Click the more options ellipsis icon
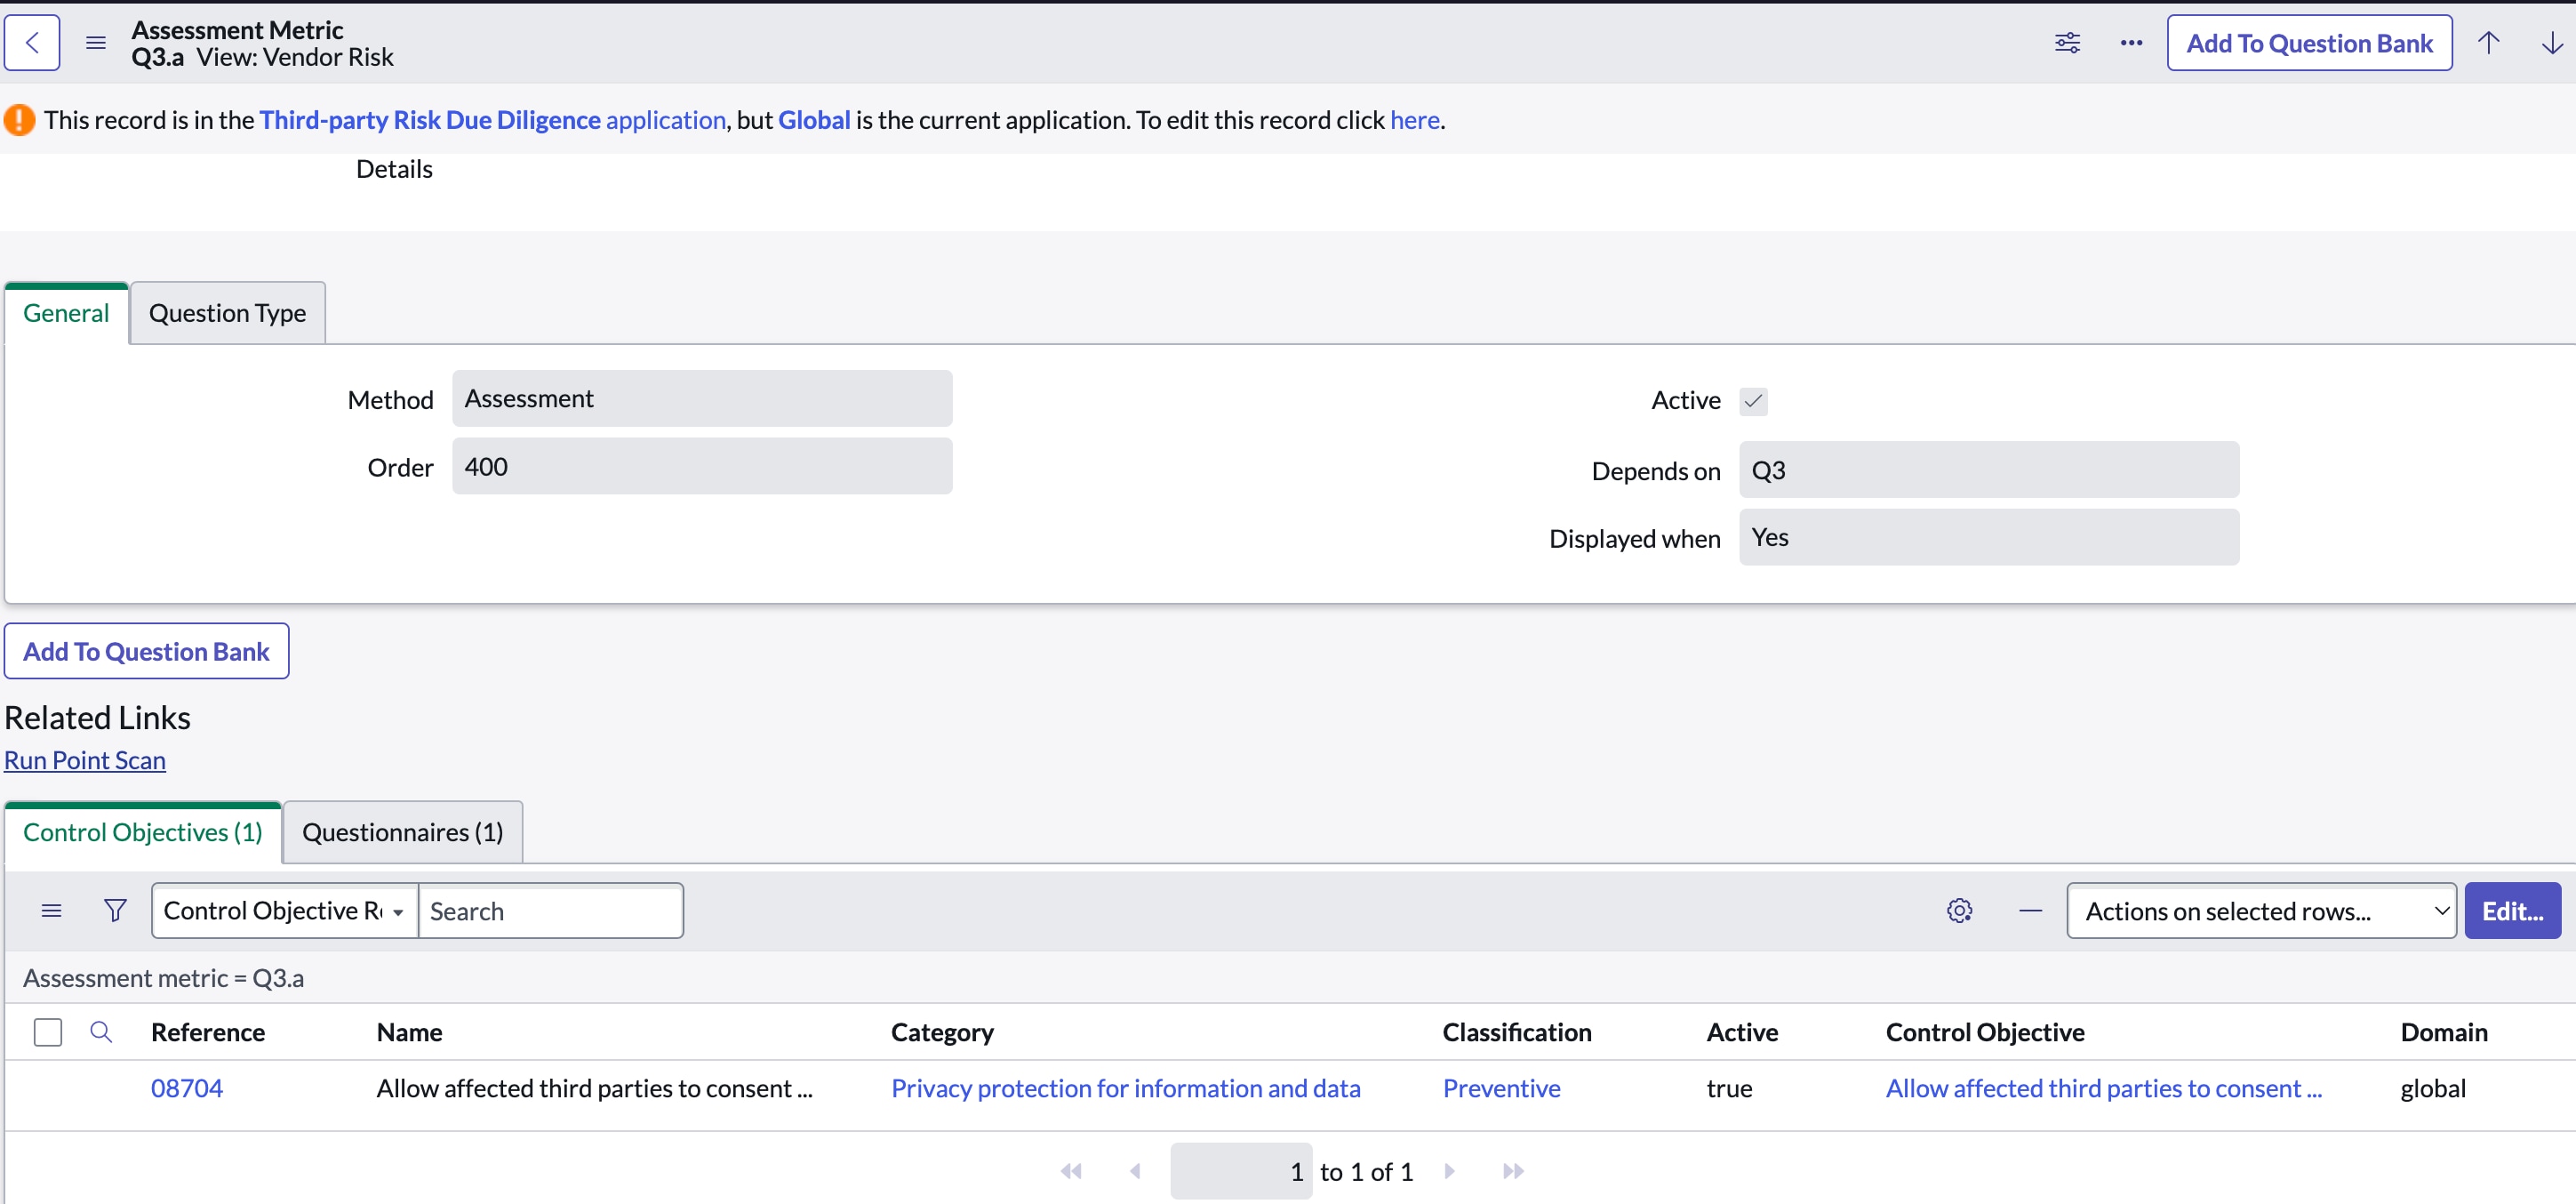This screenshot has height=1204, width=2576. click(2132, 42)
